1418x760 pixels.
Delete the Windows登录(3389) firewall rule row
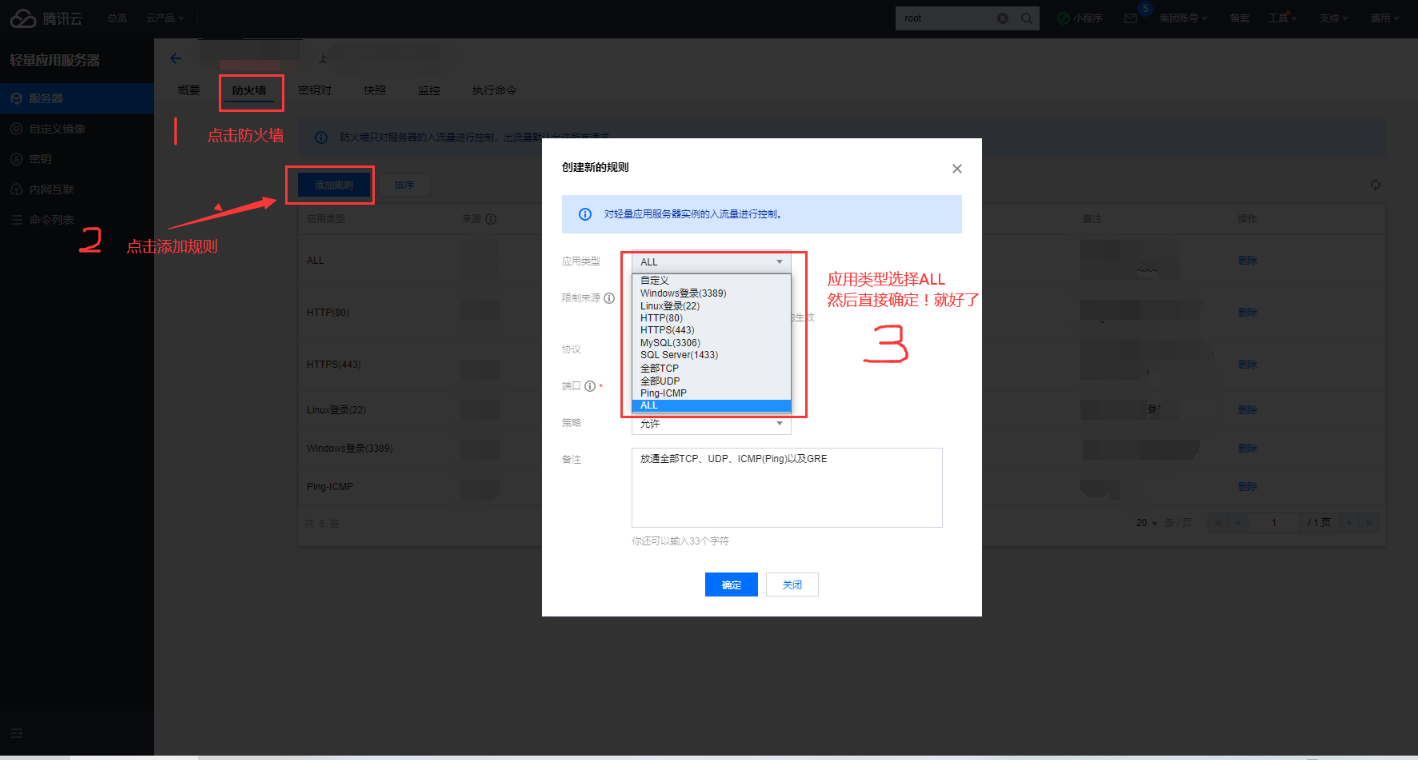(1247, 449)
